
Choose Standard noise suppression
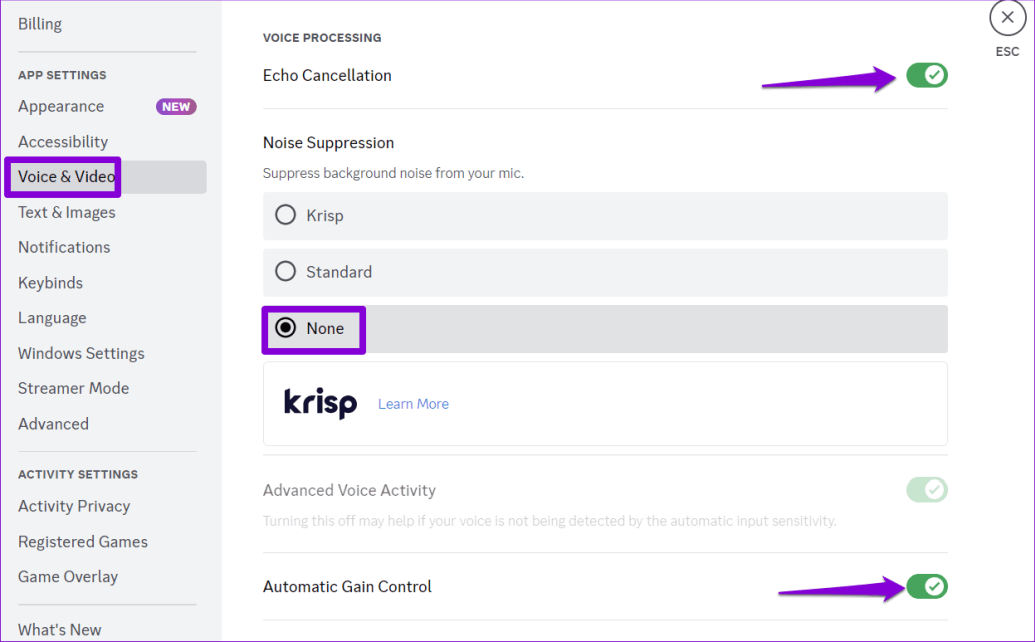click(285, 271)
